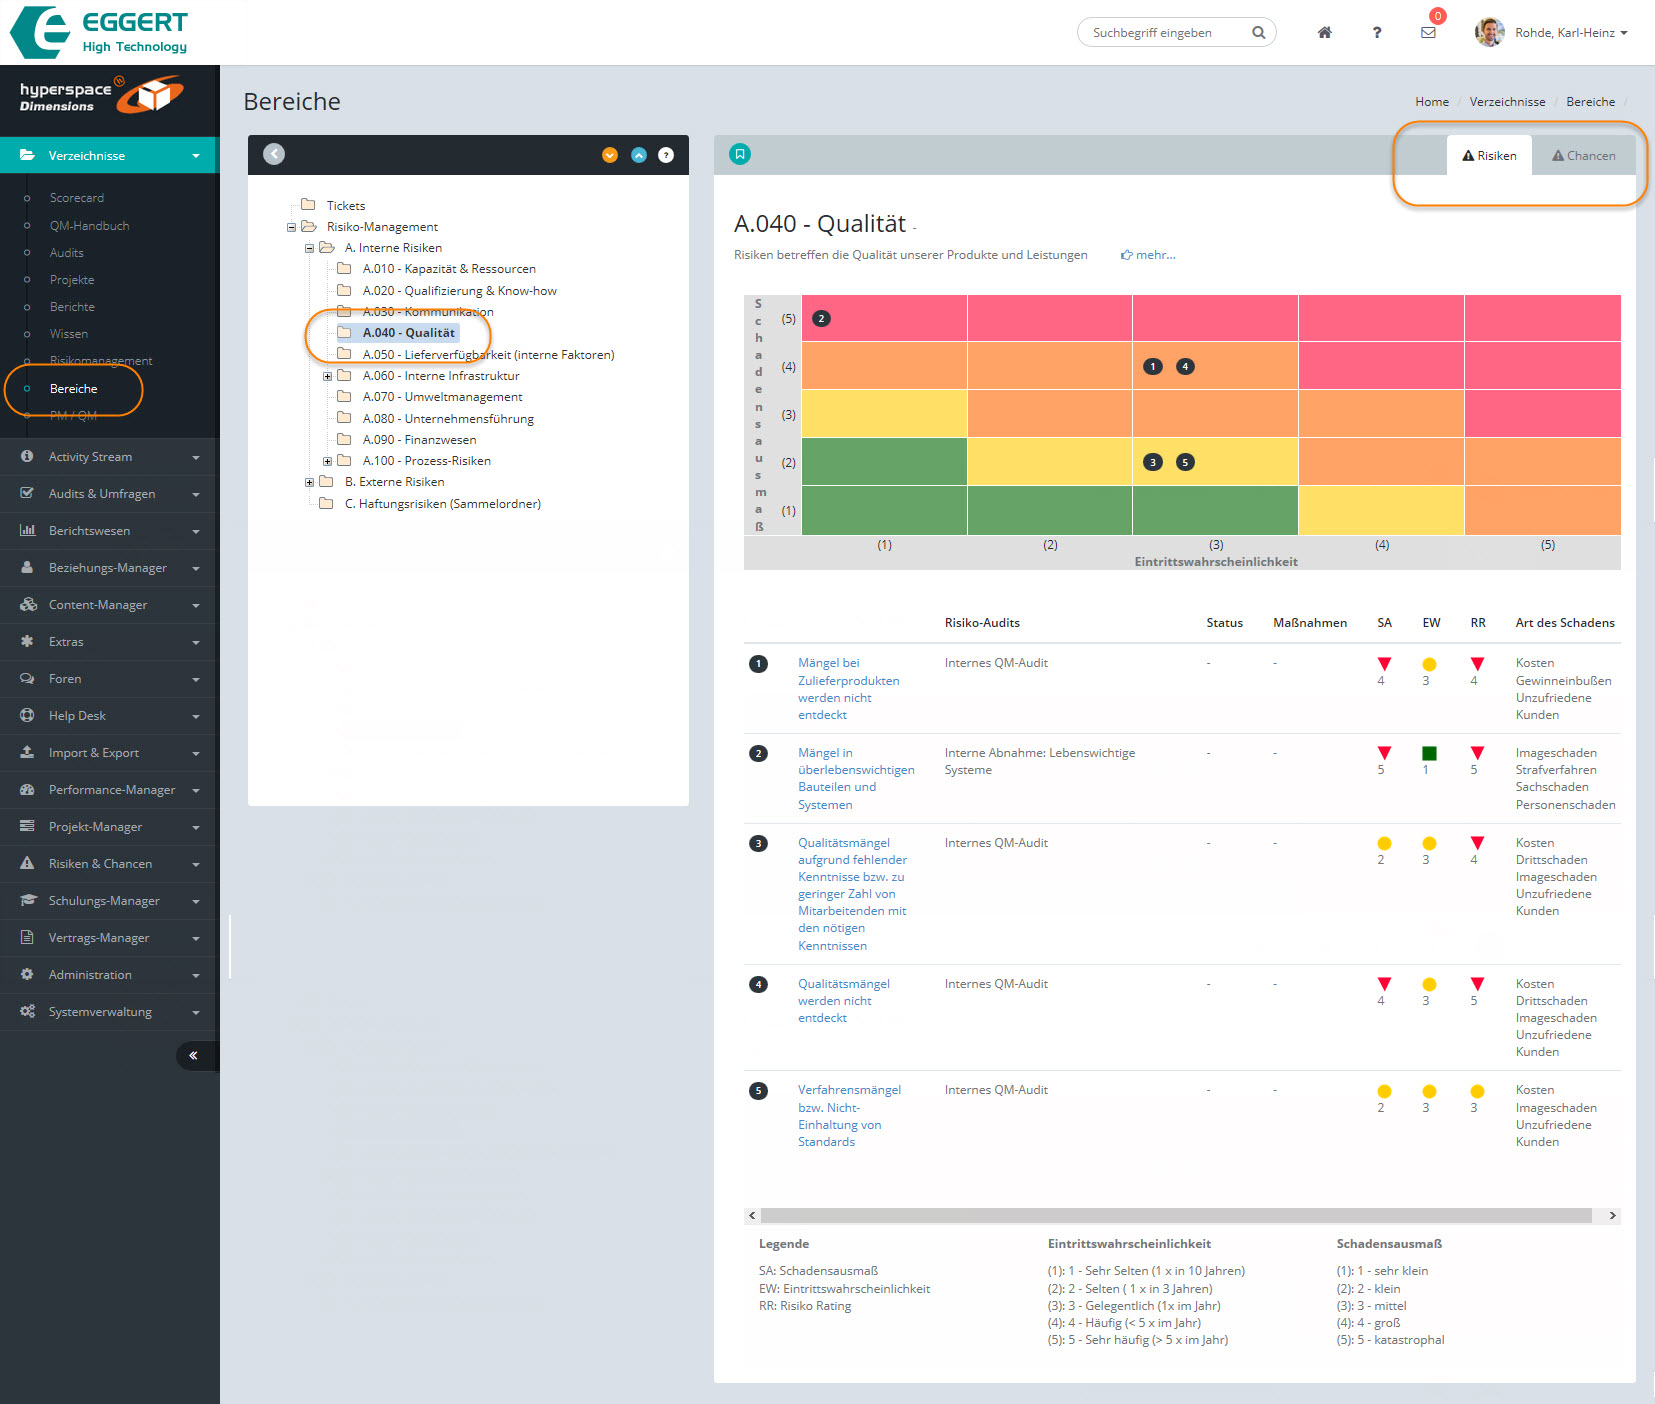Image resolution: width=1655 pixels, height=1404 pixels.
Task: Open the help question mark icon
Action: pyautogui.click(x=1377, y=32)
